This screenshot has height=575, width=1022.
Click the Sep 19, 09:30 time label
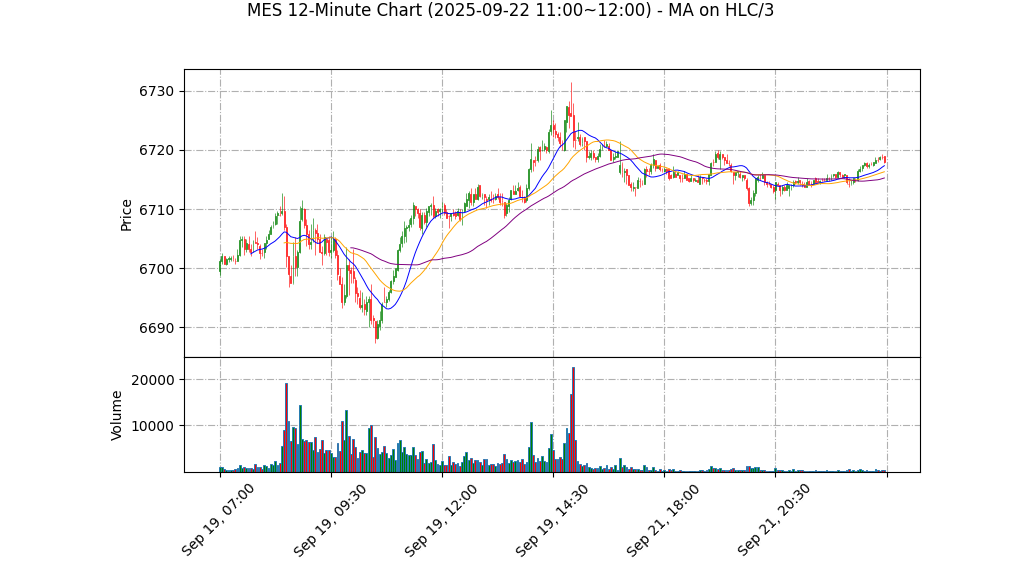click(329, 520)
